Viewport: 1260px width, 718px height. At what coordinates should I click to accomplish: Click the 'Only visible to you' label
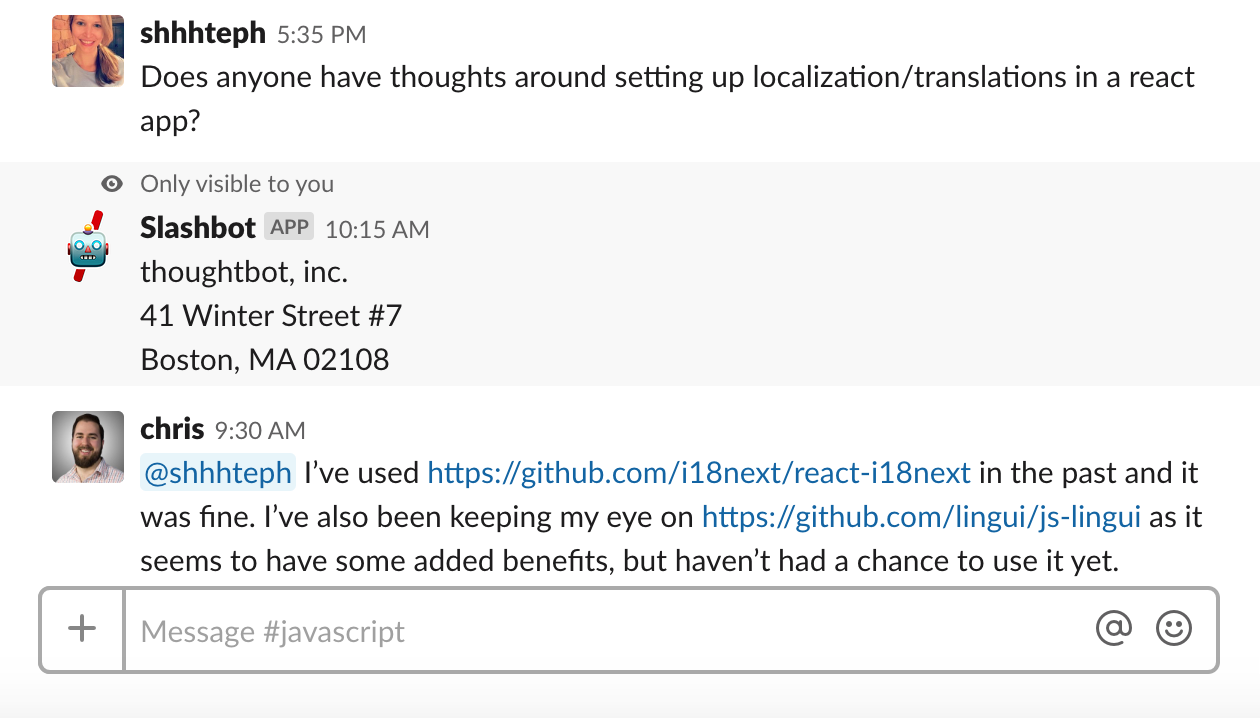(237, 184)
